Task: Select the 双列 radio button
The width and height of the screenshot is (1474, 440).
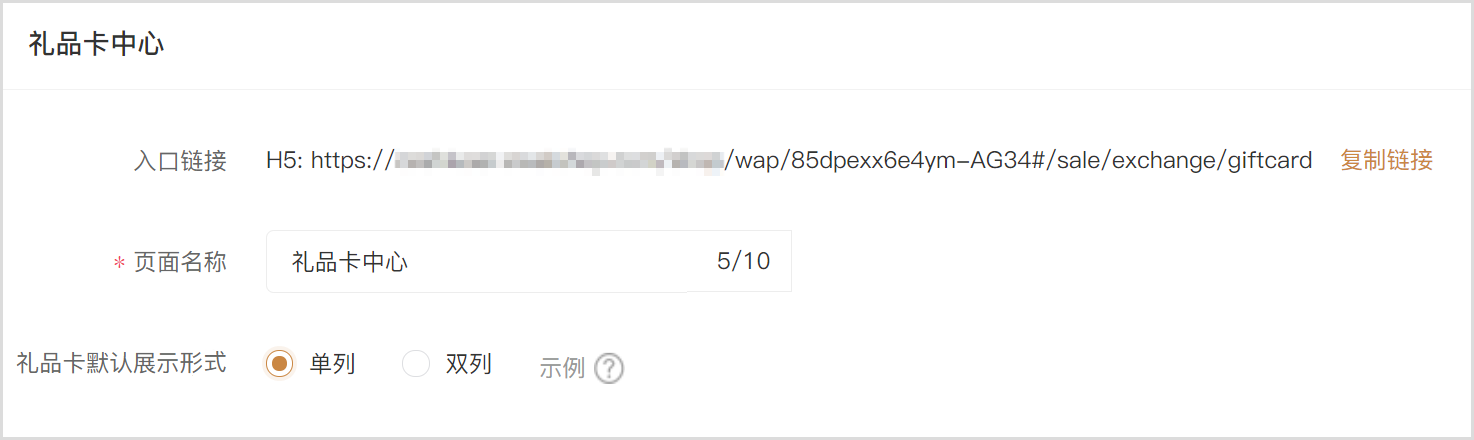Action: (415, 364)
